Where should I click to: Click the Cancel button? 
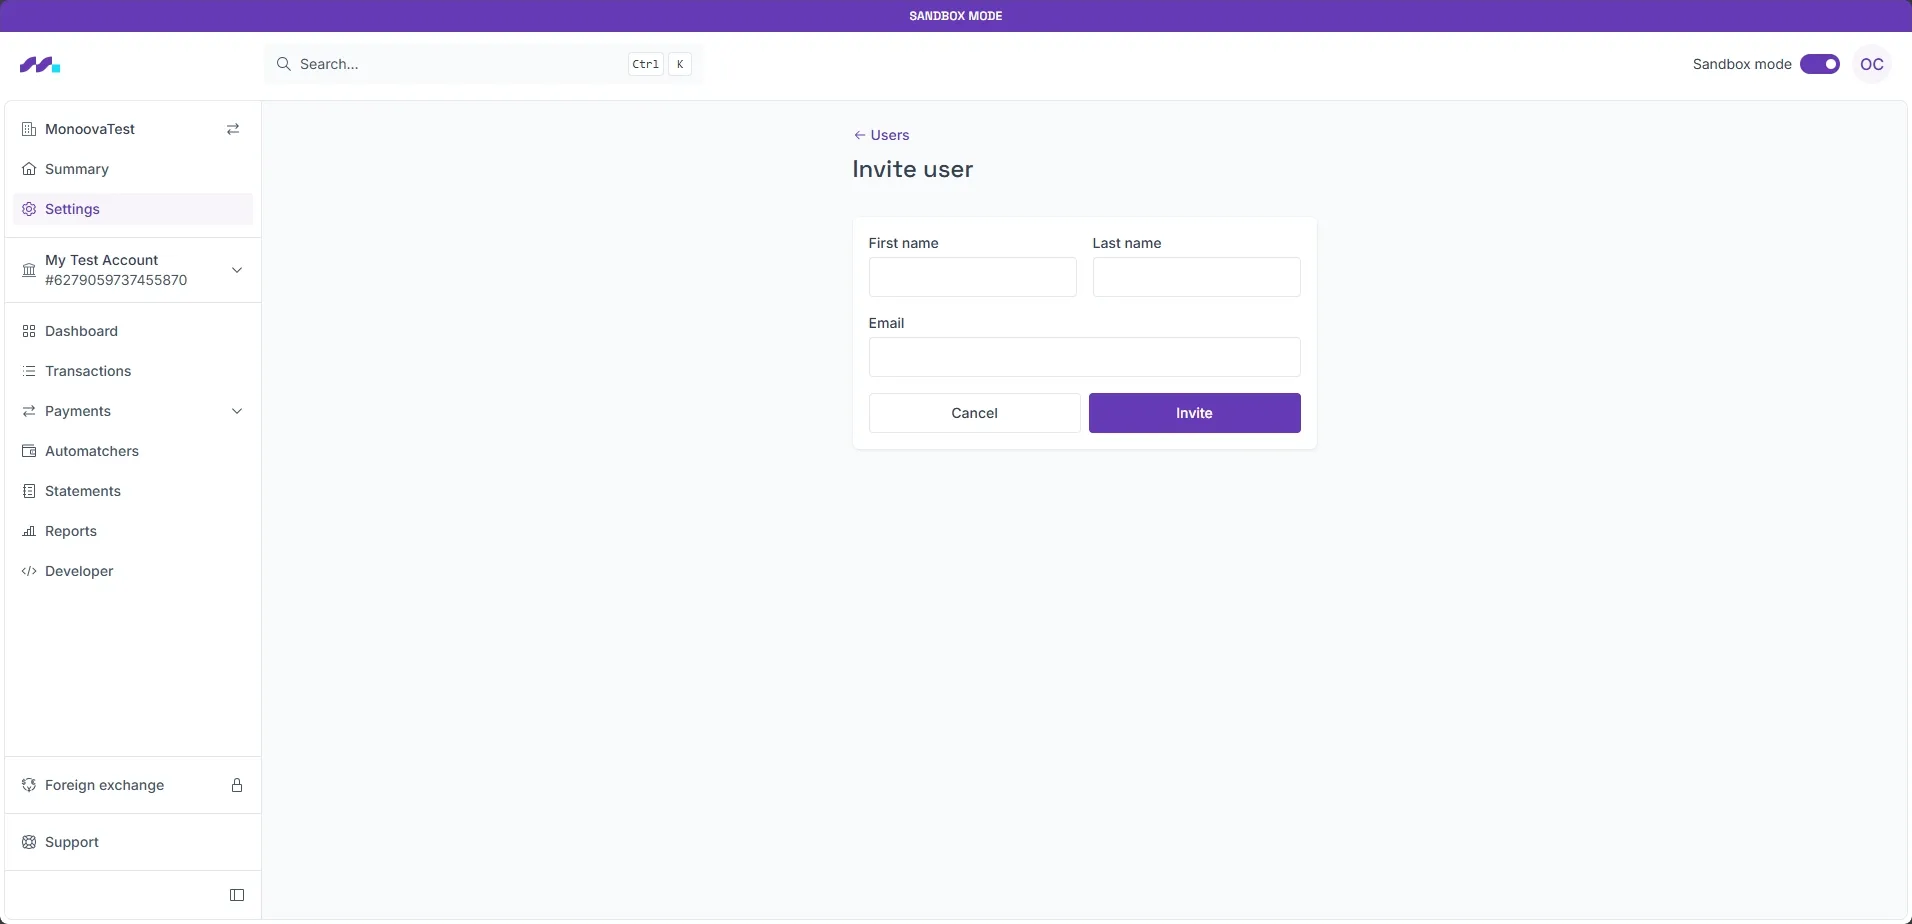[974, 413]
